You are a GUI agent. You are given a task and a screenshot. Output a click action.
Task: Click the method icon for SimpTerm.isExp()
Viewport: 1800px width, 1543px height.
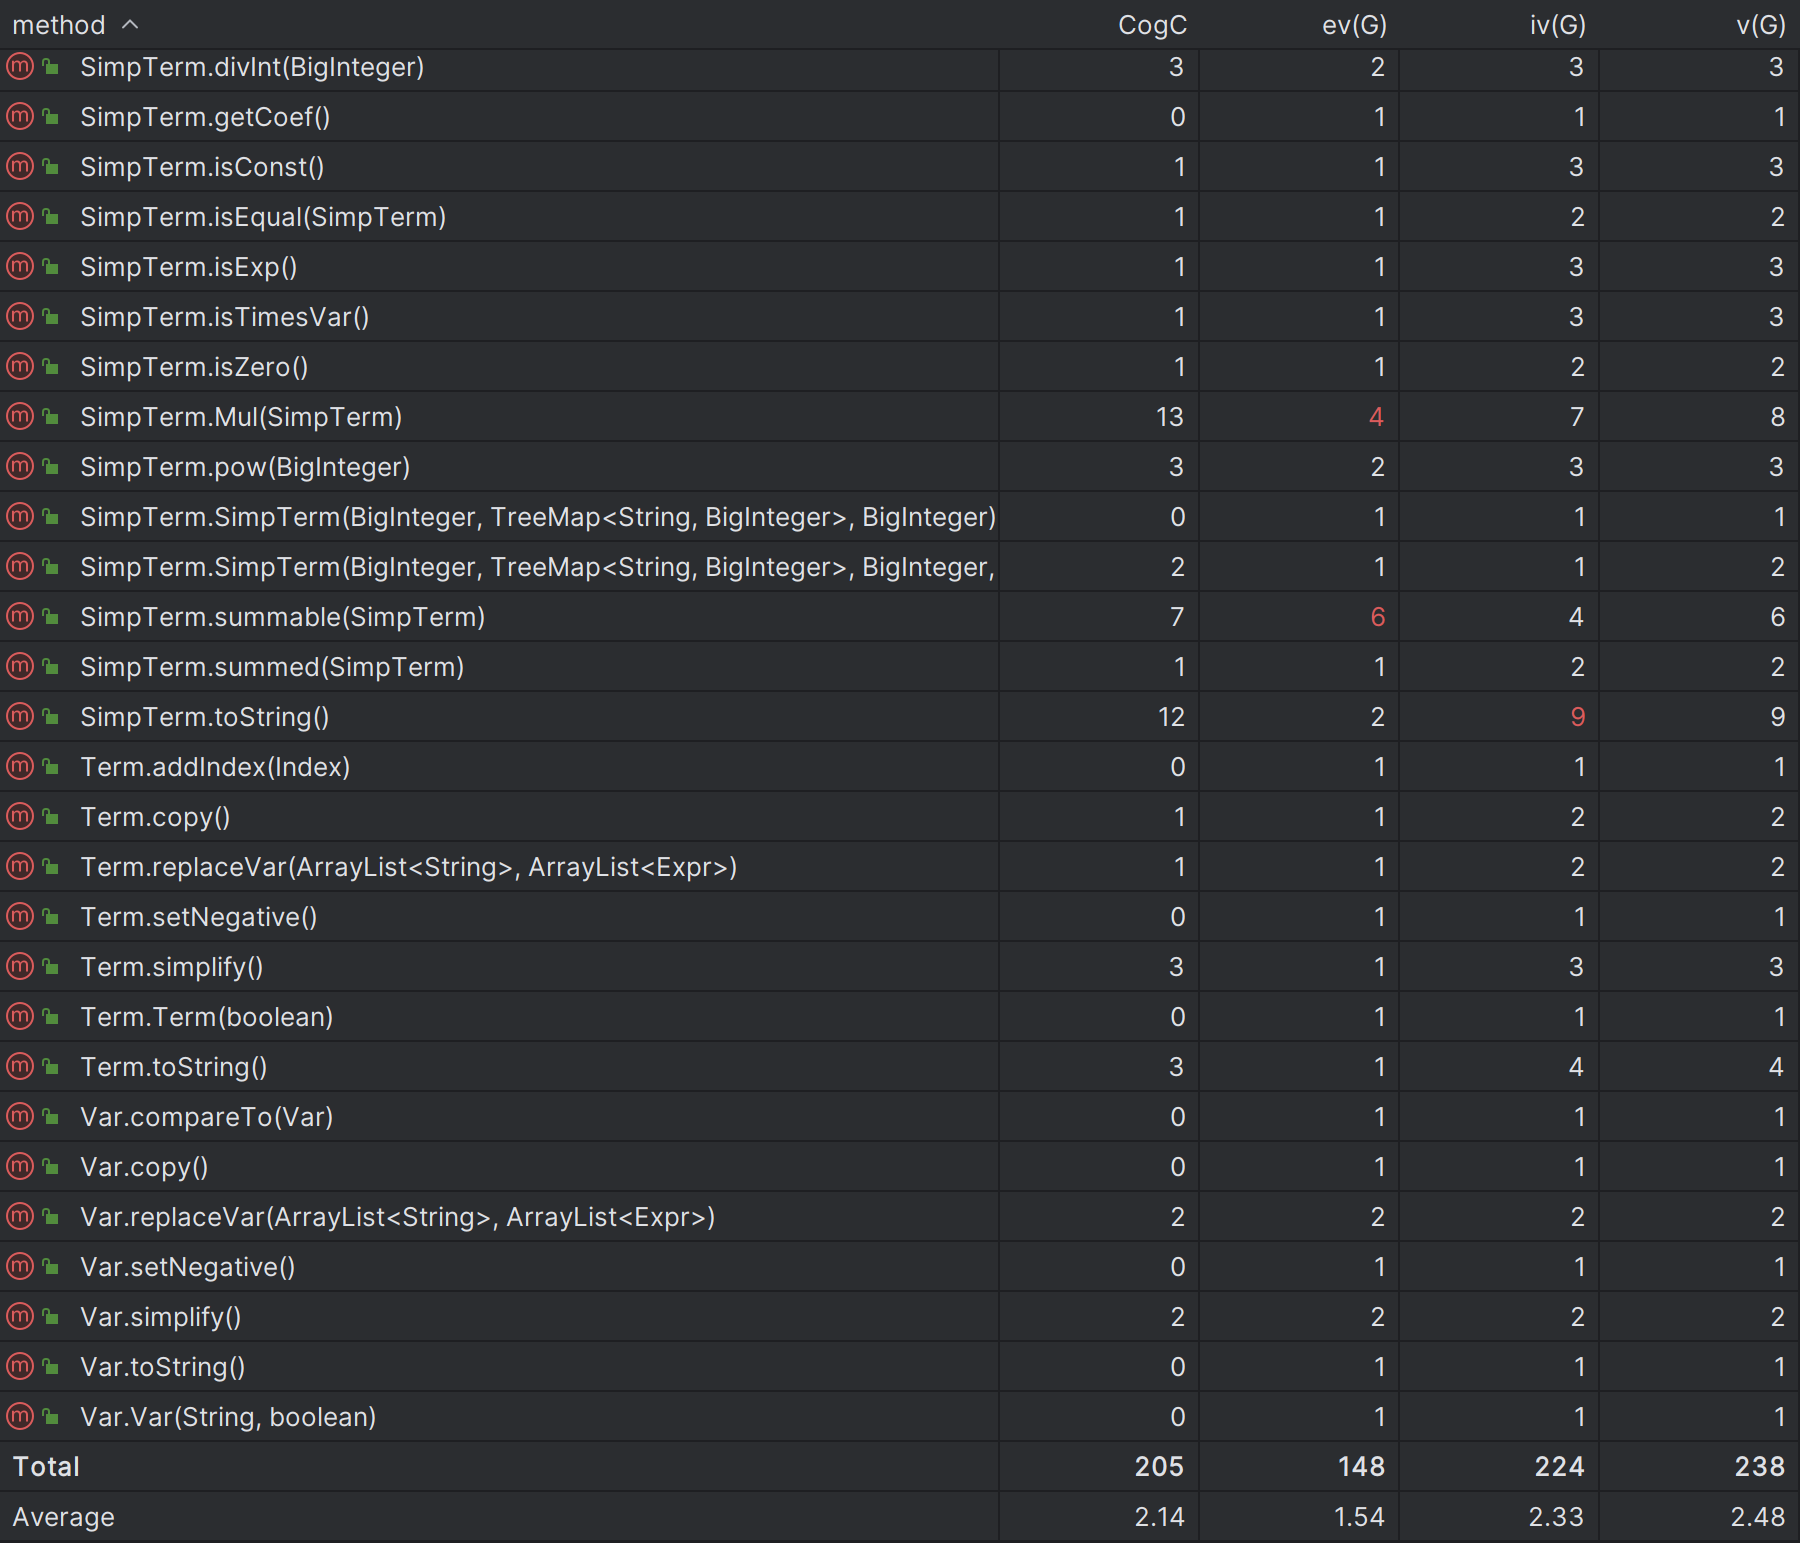point(20,267)
